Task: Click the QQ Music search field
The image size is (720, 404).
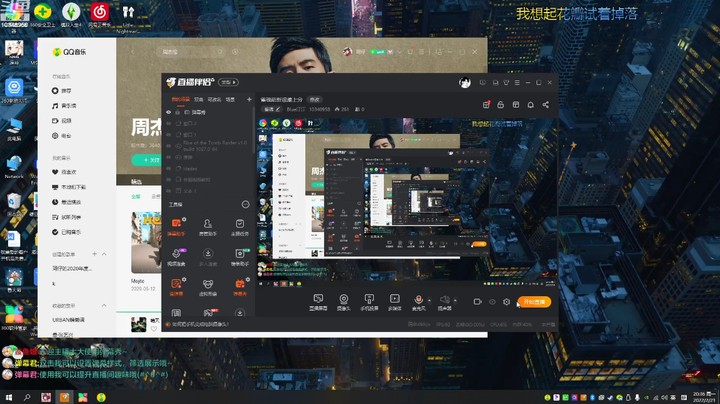Action: [x=192, y=52]
